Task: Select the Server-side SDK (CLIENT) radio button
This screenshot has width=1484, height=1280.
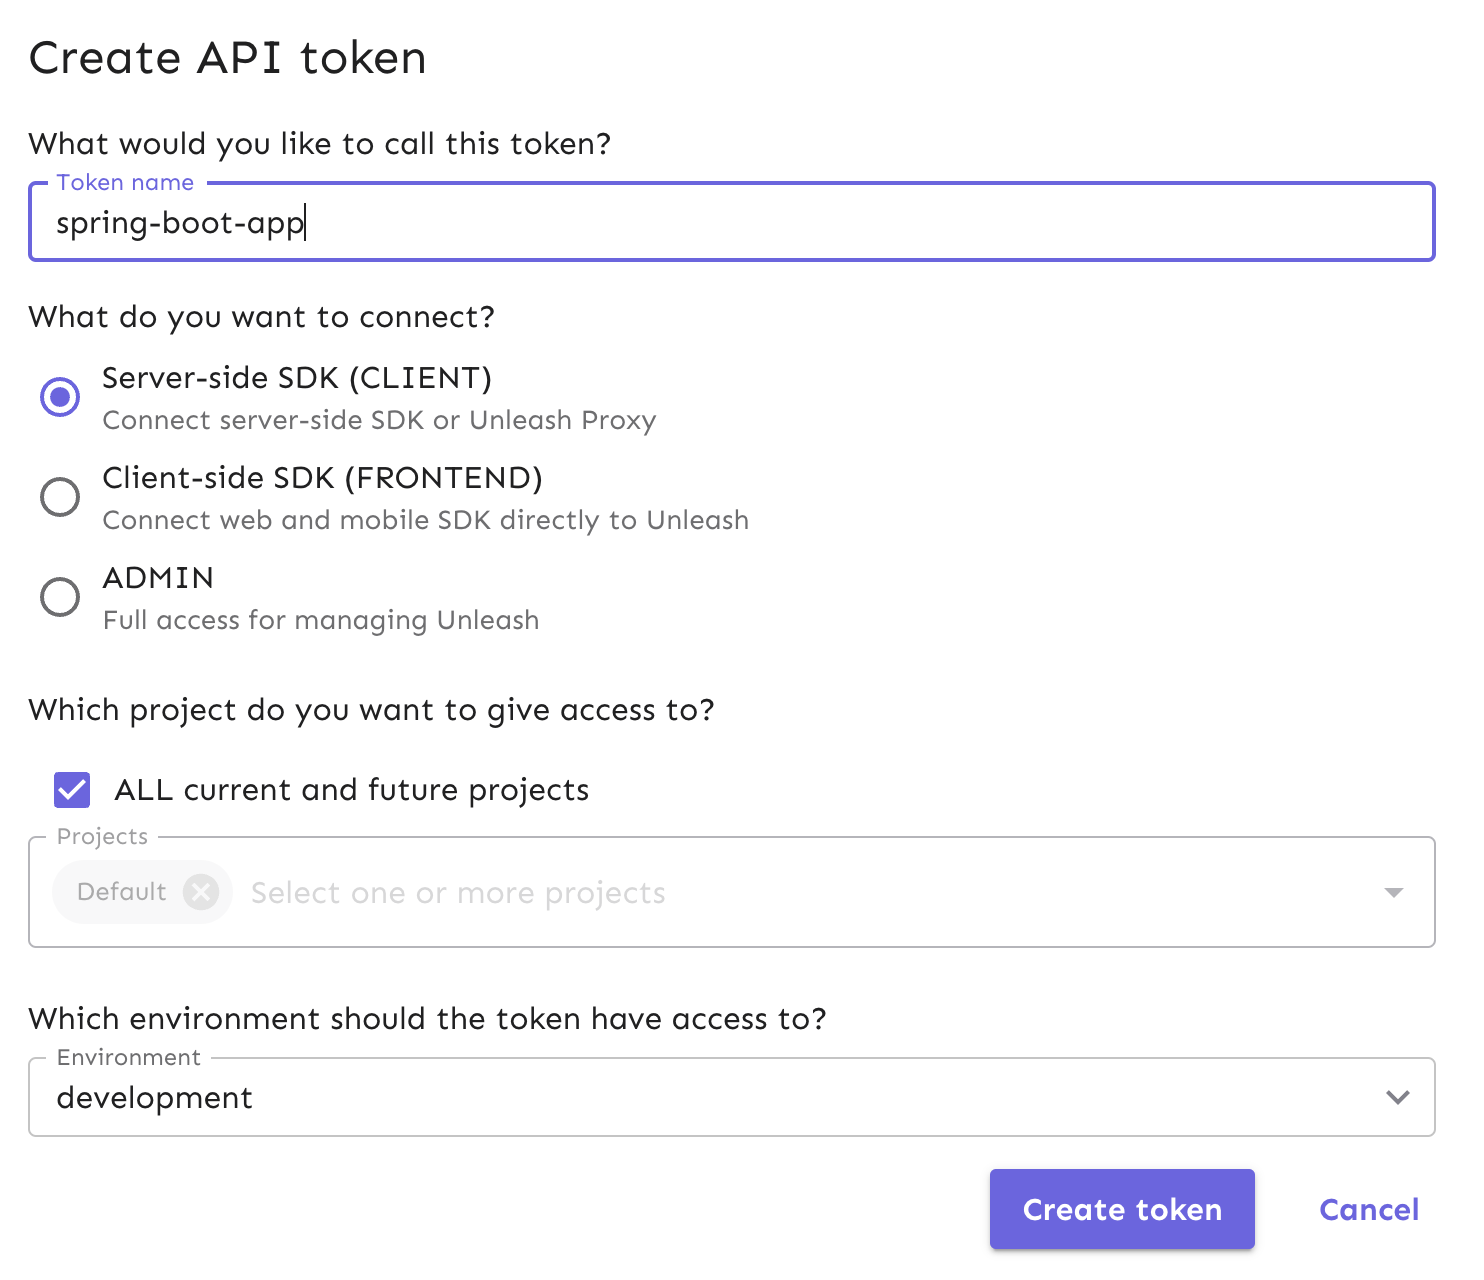Action: [60, 397]
